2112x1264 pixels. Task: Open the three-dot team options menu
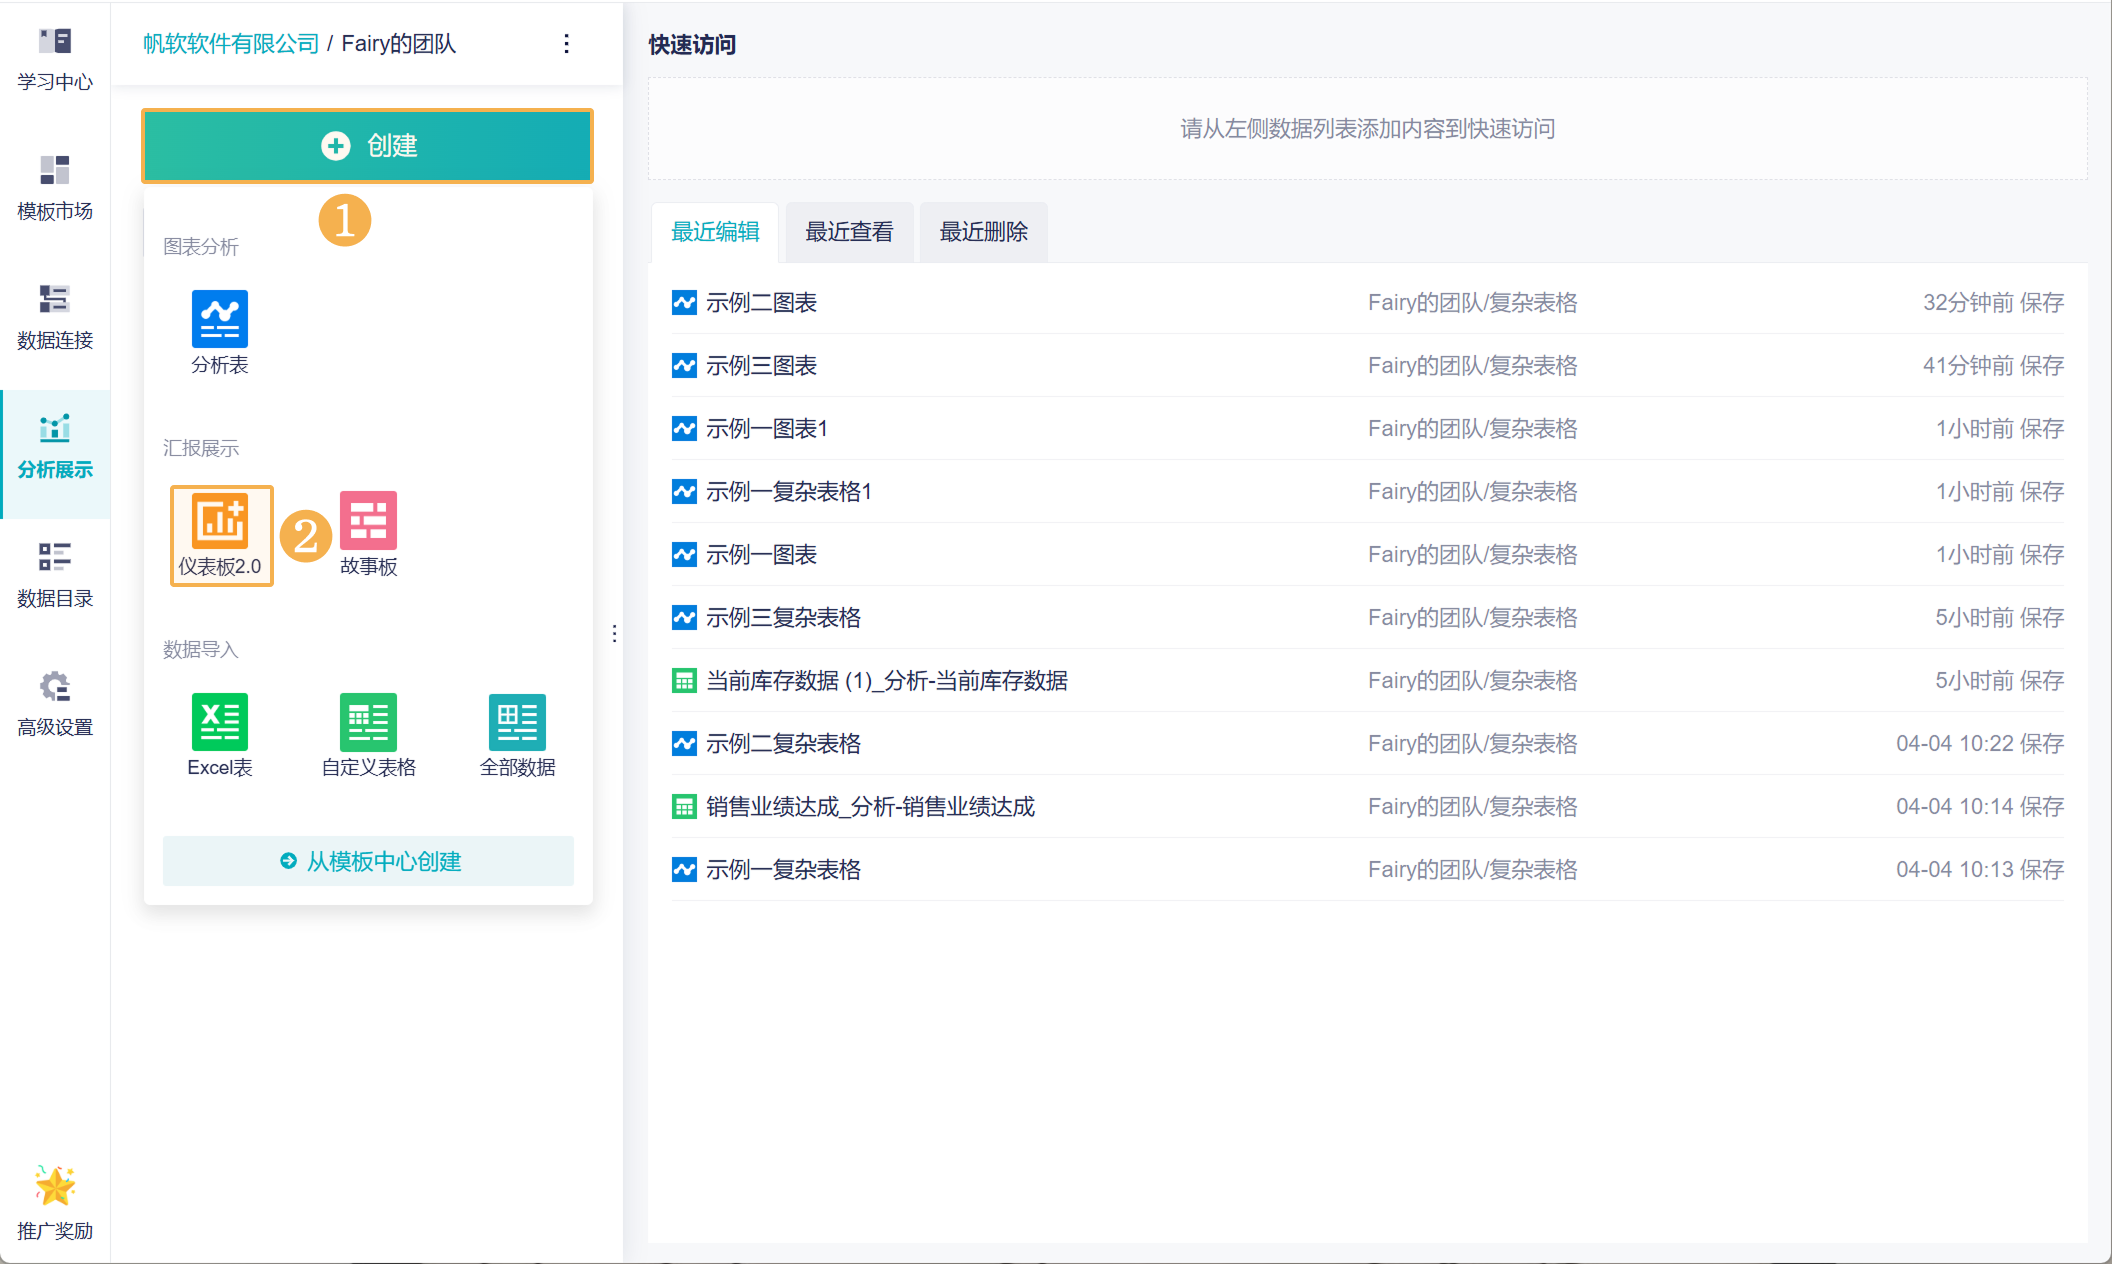pyautogui.click(x=566, y=44)
